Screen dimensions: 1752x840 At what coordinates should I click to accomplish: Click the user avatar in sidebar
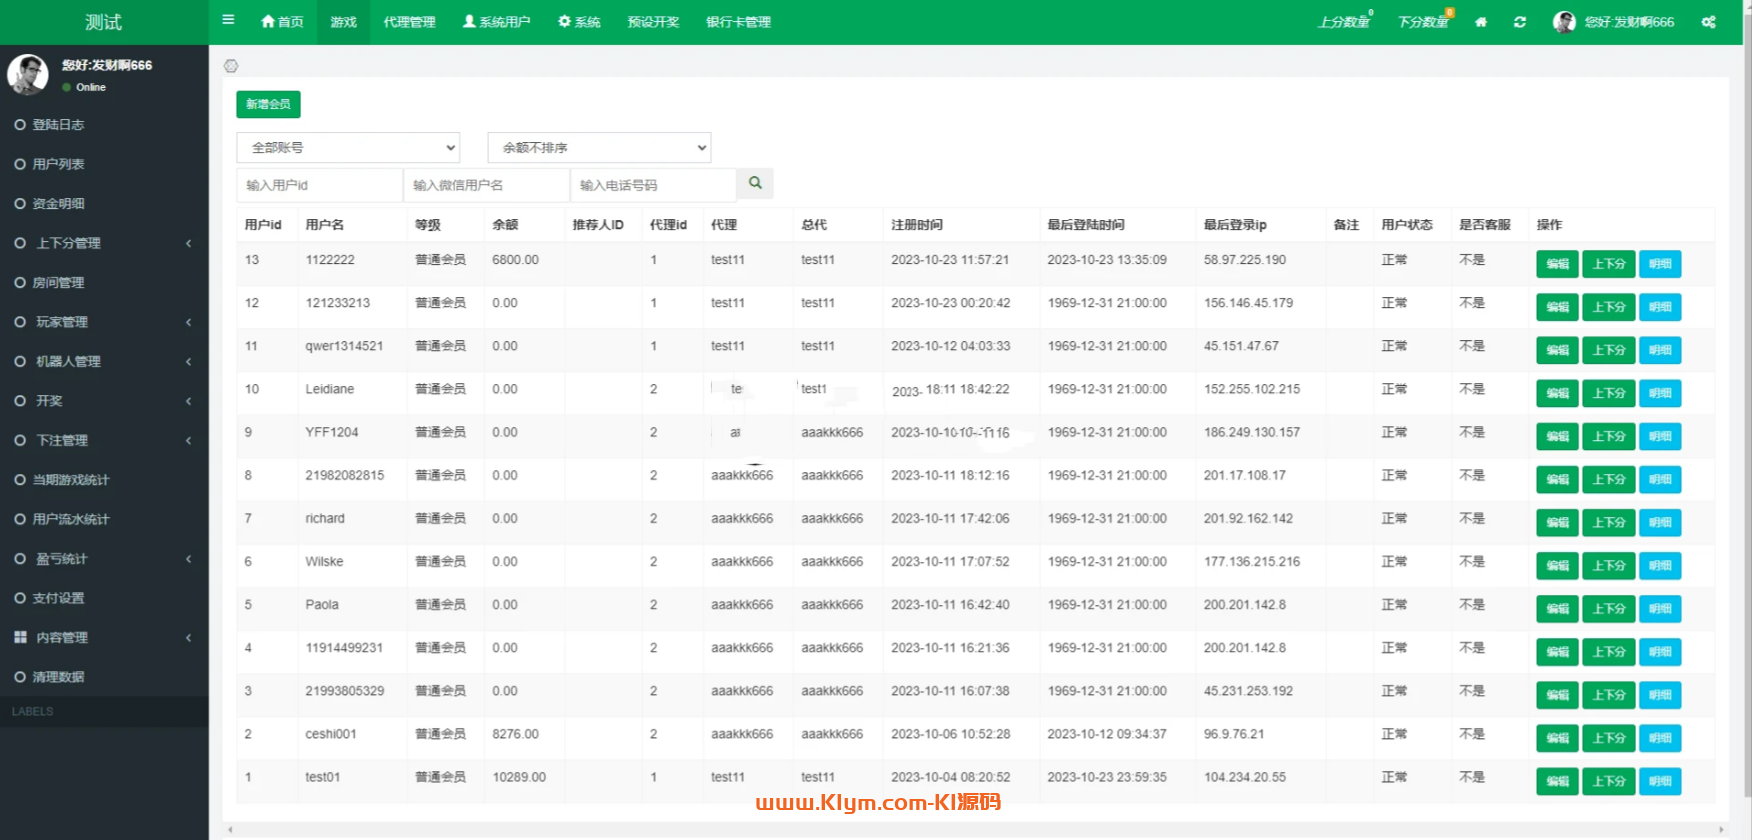point(28,74)
